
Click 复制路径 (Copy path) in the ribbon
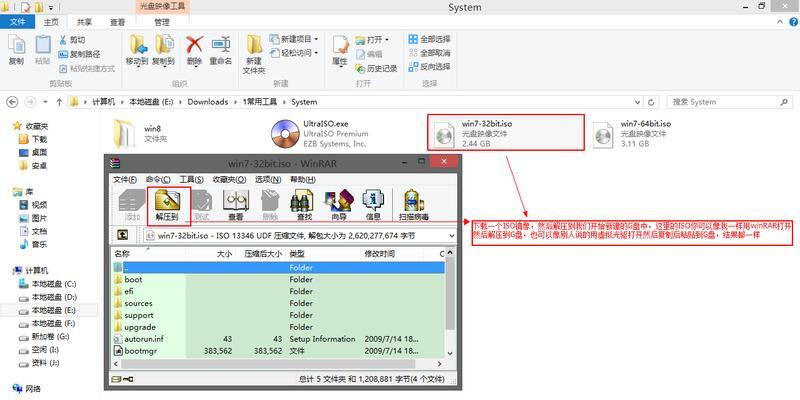click(x=80, y=54)
